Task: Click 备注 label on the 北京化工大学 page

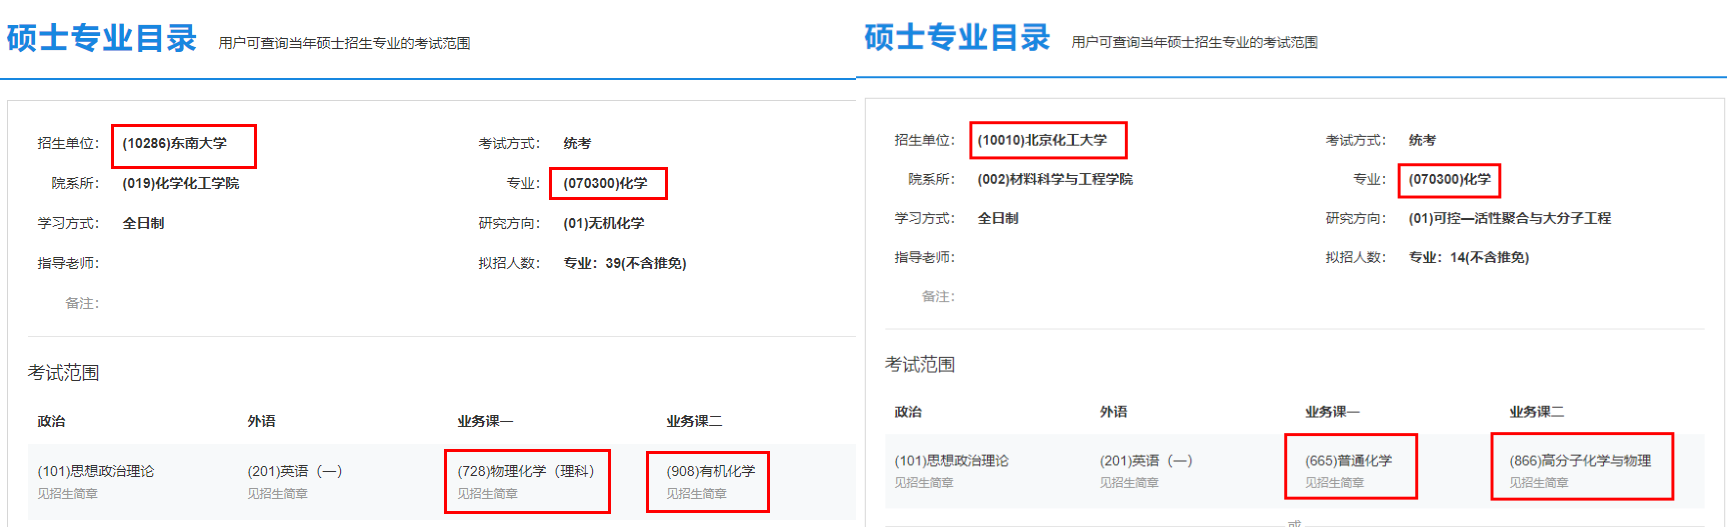Action: point(938,296)
